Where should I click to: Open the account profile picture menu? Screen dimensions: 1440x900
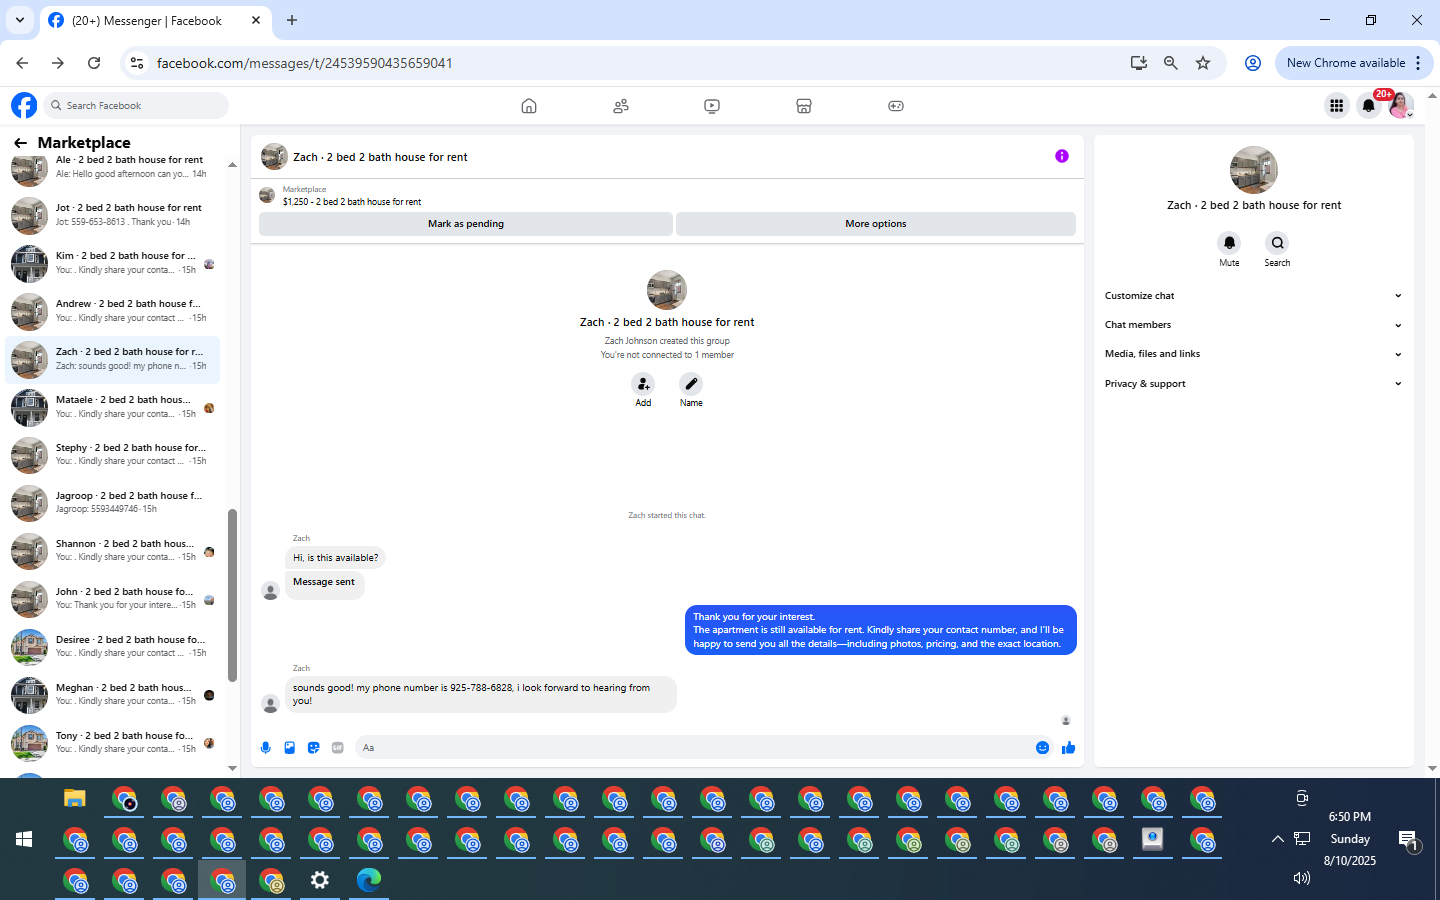[1401, 105]
